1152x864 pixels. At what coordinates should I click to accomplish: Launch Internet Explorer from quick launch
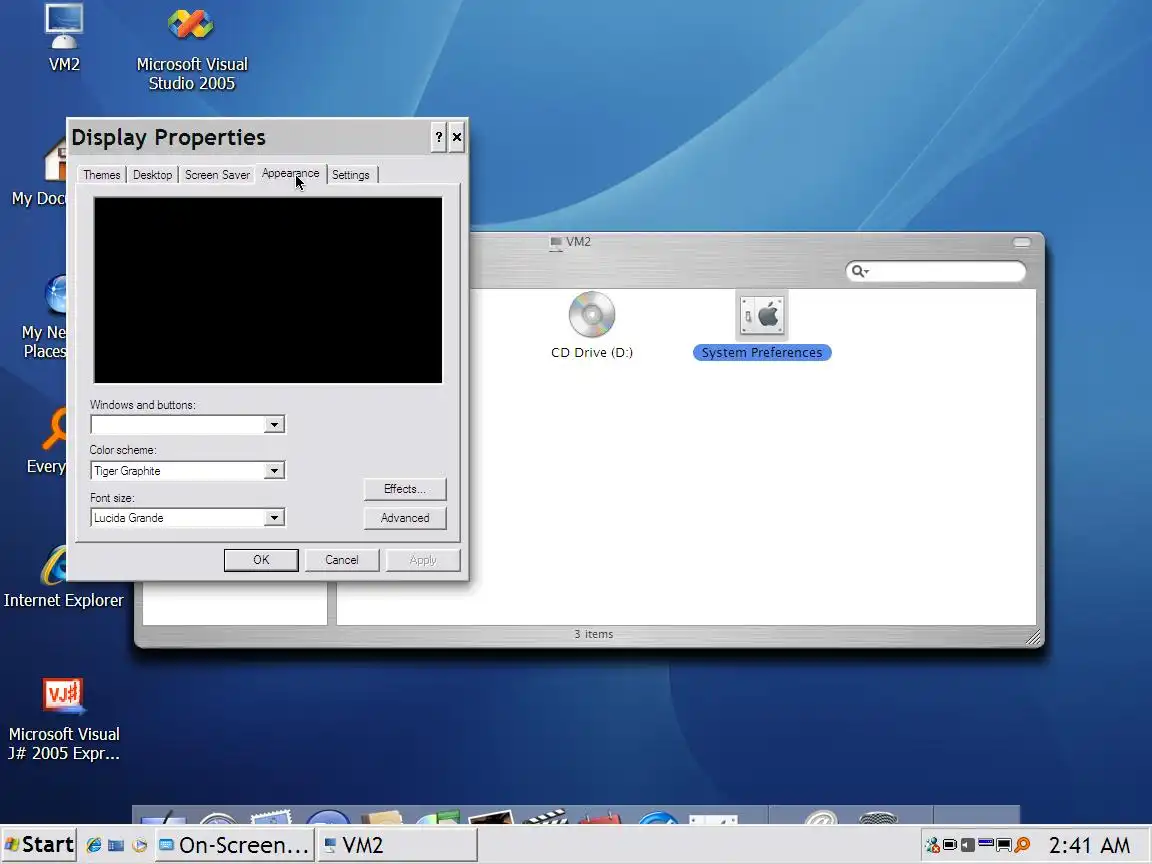pos(94,845)
